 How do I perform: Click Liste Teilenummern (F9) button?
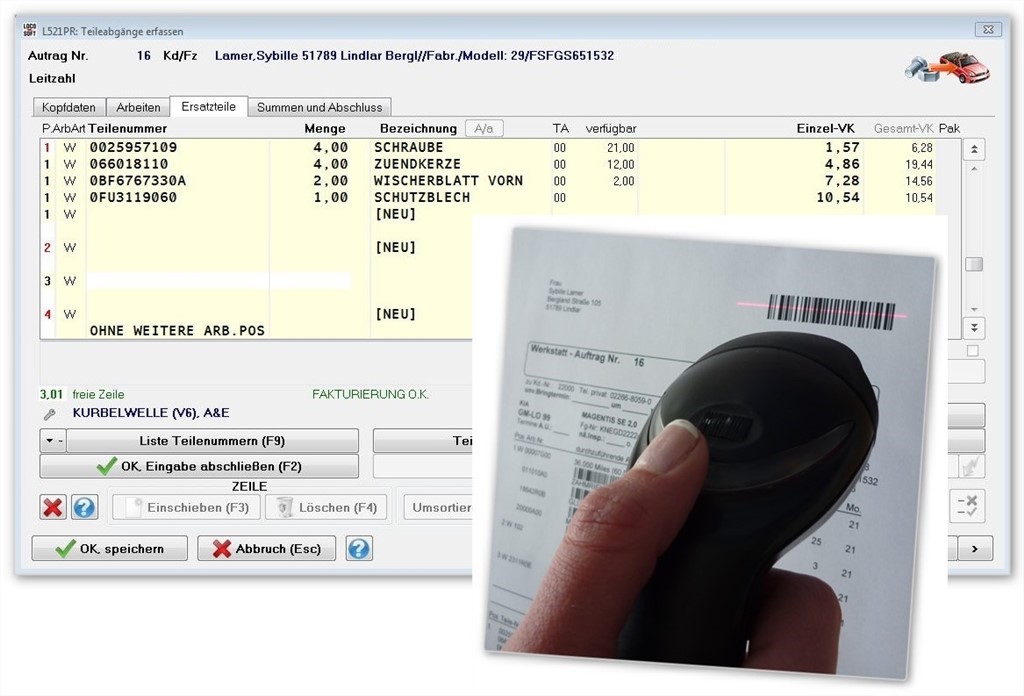[x=211, y=441]
